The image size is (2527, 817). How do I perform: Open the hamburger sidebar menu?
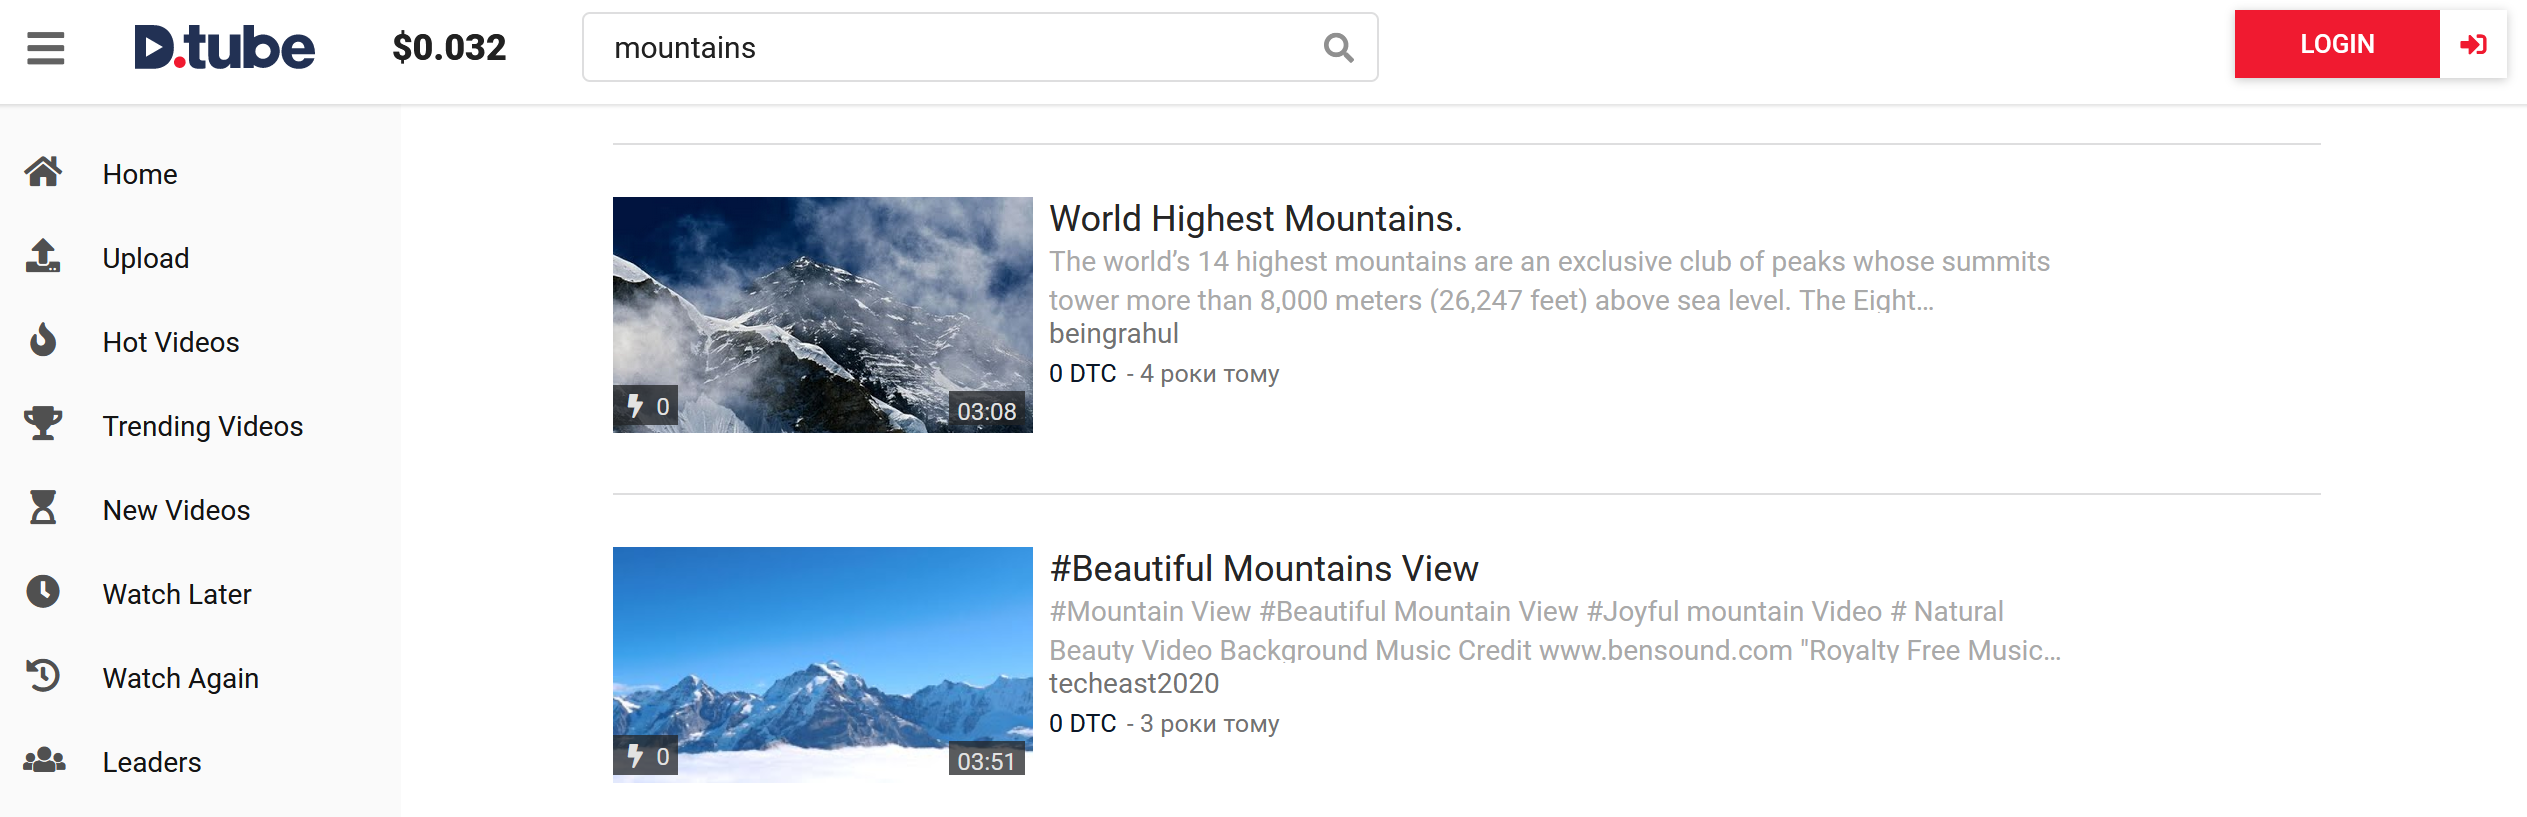coord(46,48)
